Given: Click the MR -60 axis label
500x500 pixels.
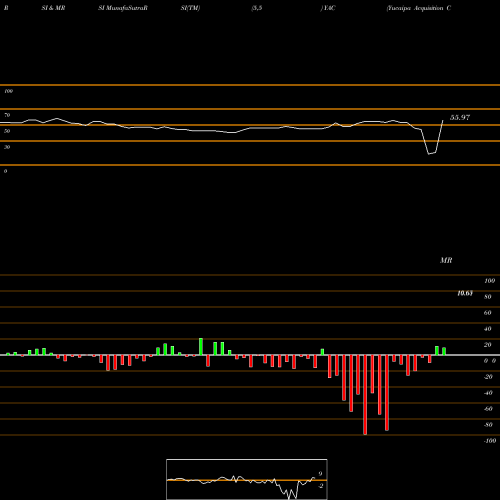Looking at the screenshot, I should (x=488, y=409).
